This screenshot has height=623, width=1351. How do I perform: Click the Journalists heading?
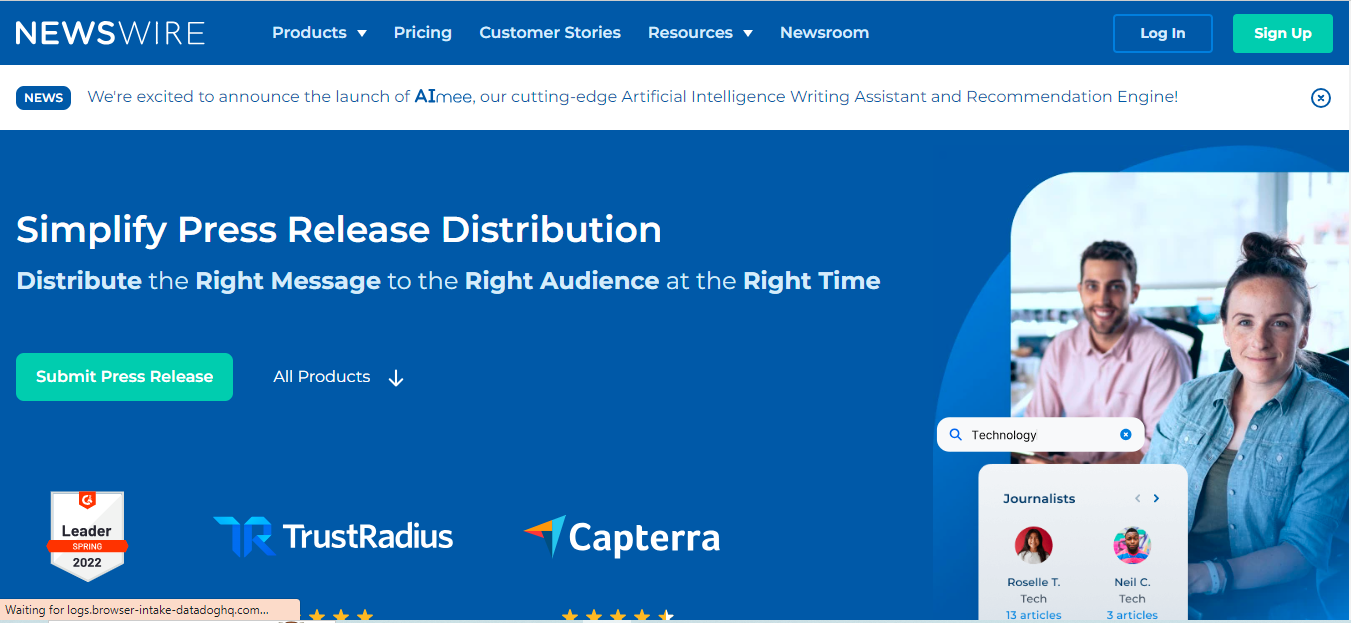click(1039, 498)
